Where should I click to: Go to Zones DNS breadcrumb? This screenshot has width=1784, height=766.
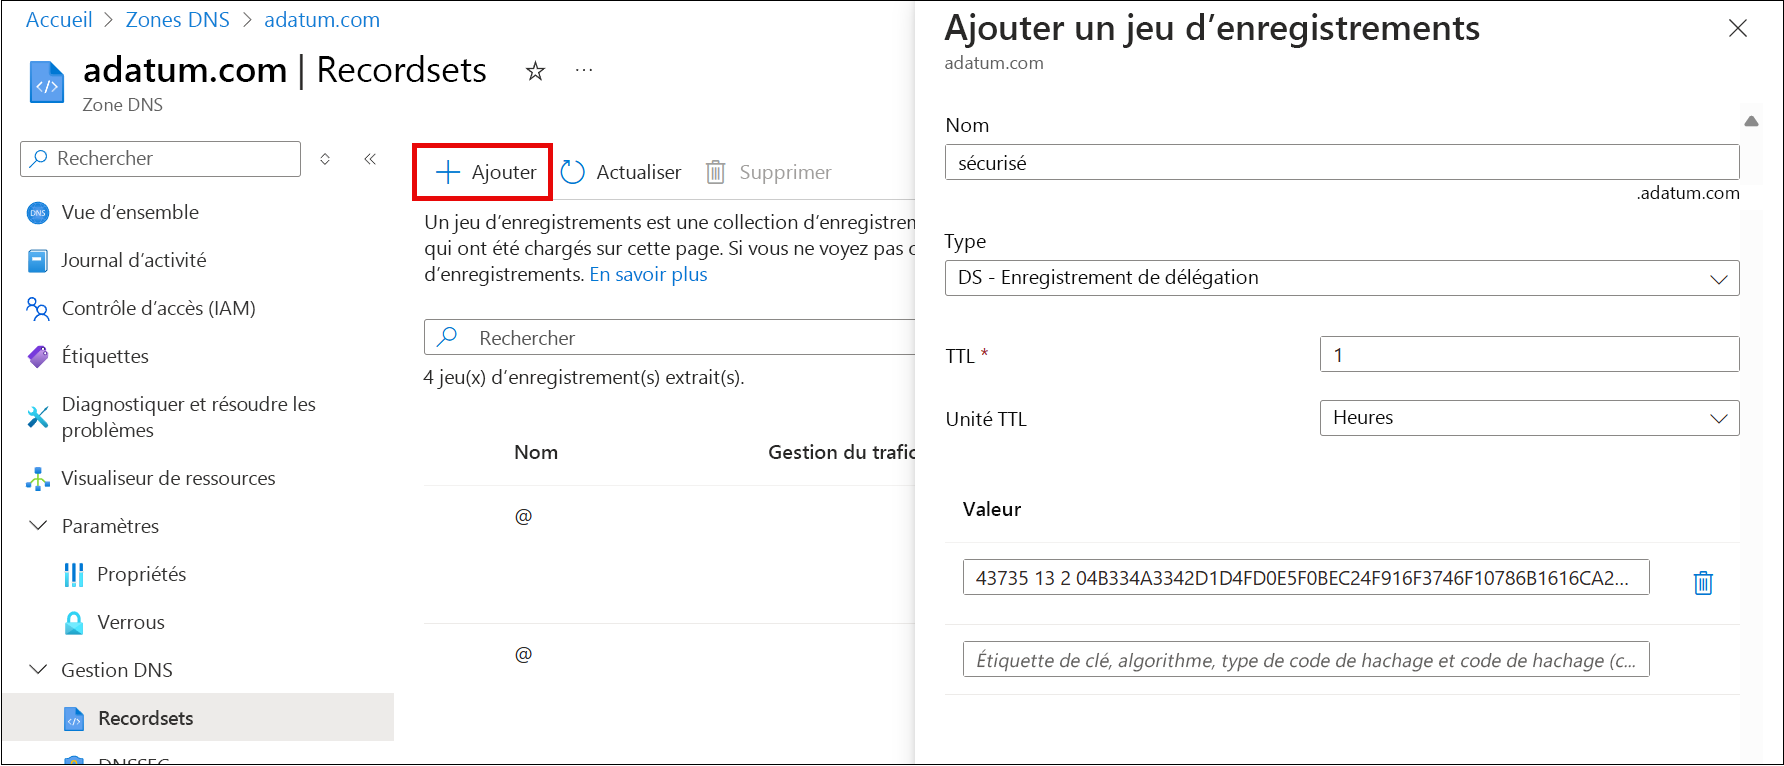(x=178, y=20)
